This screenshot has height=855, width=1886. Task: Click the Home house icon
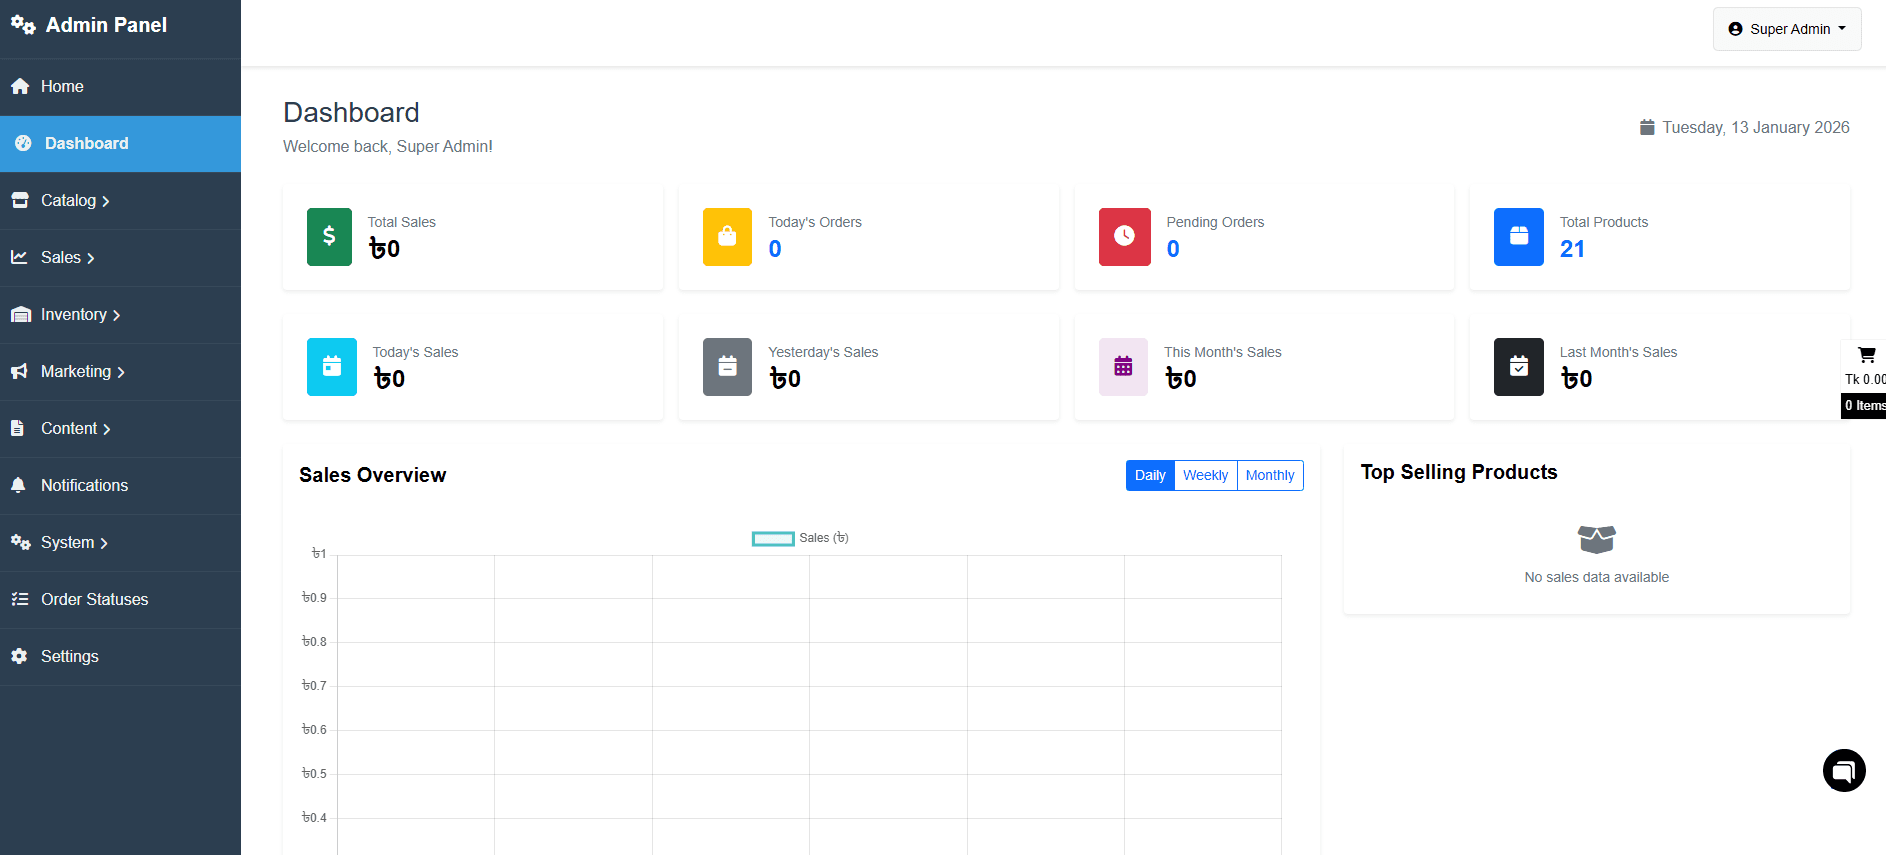(x=20, y=87)
